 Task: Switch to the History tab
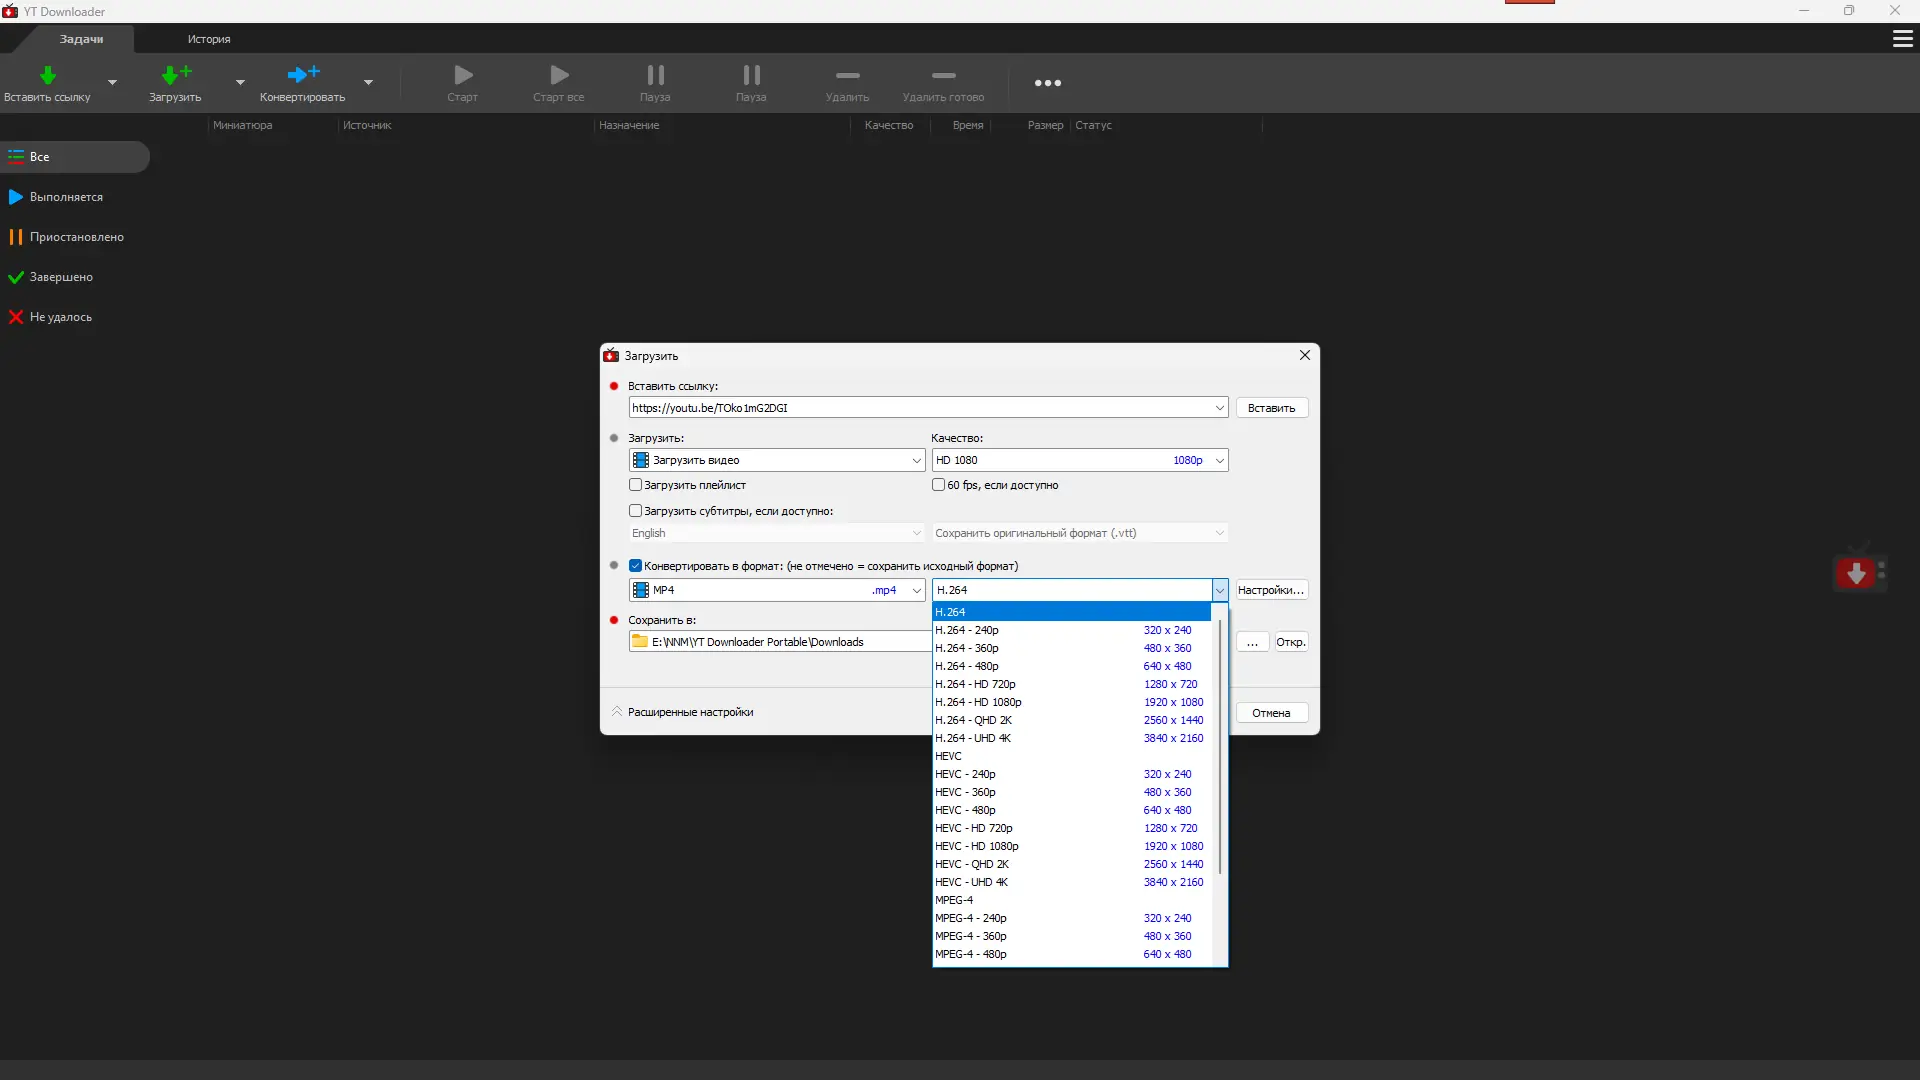pyautogui.click(x=209, y=39)
